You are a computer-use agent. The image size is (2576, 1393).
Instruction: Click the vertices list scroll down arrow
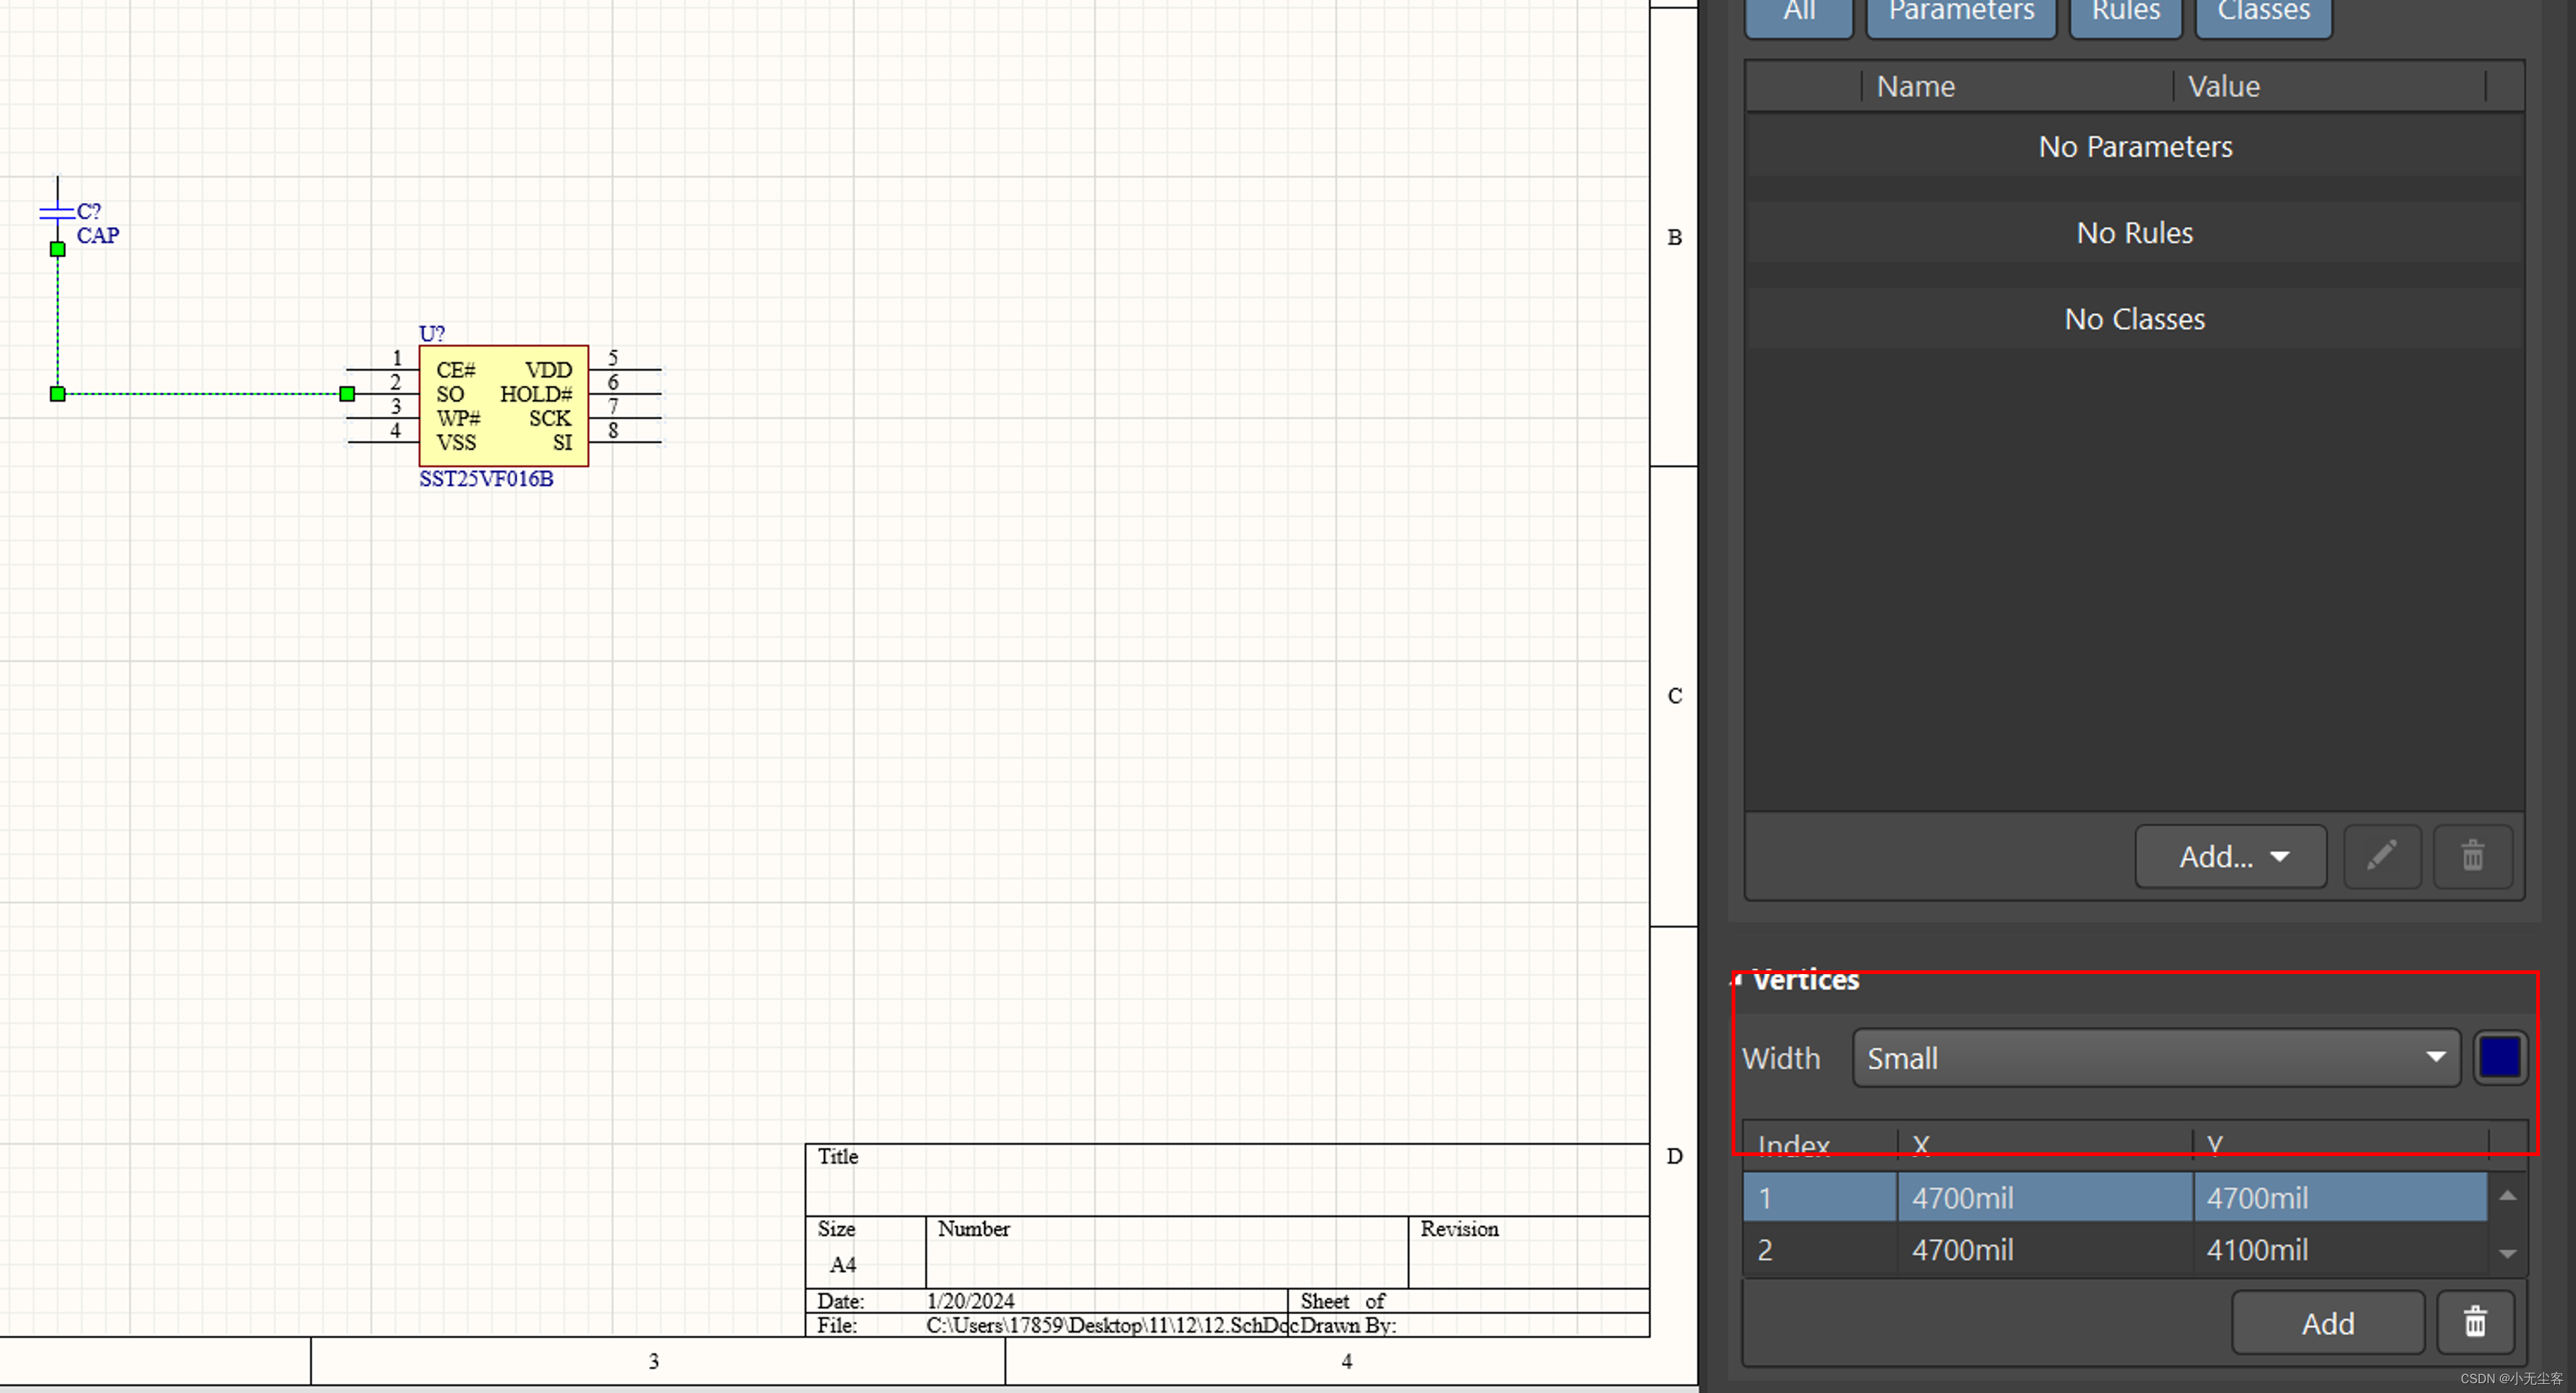click(x=2507, y=1253)
